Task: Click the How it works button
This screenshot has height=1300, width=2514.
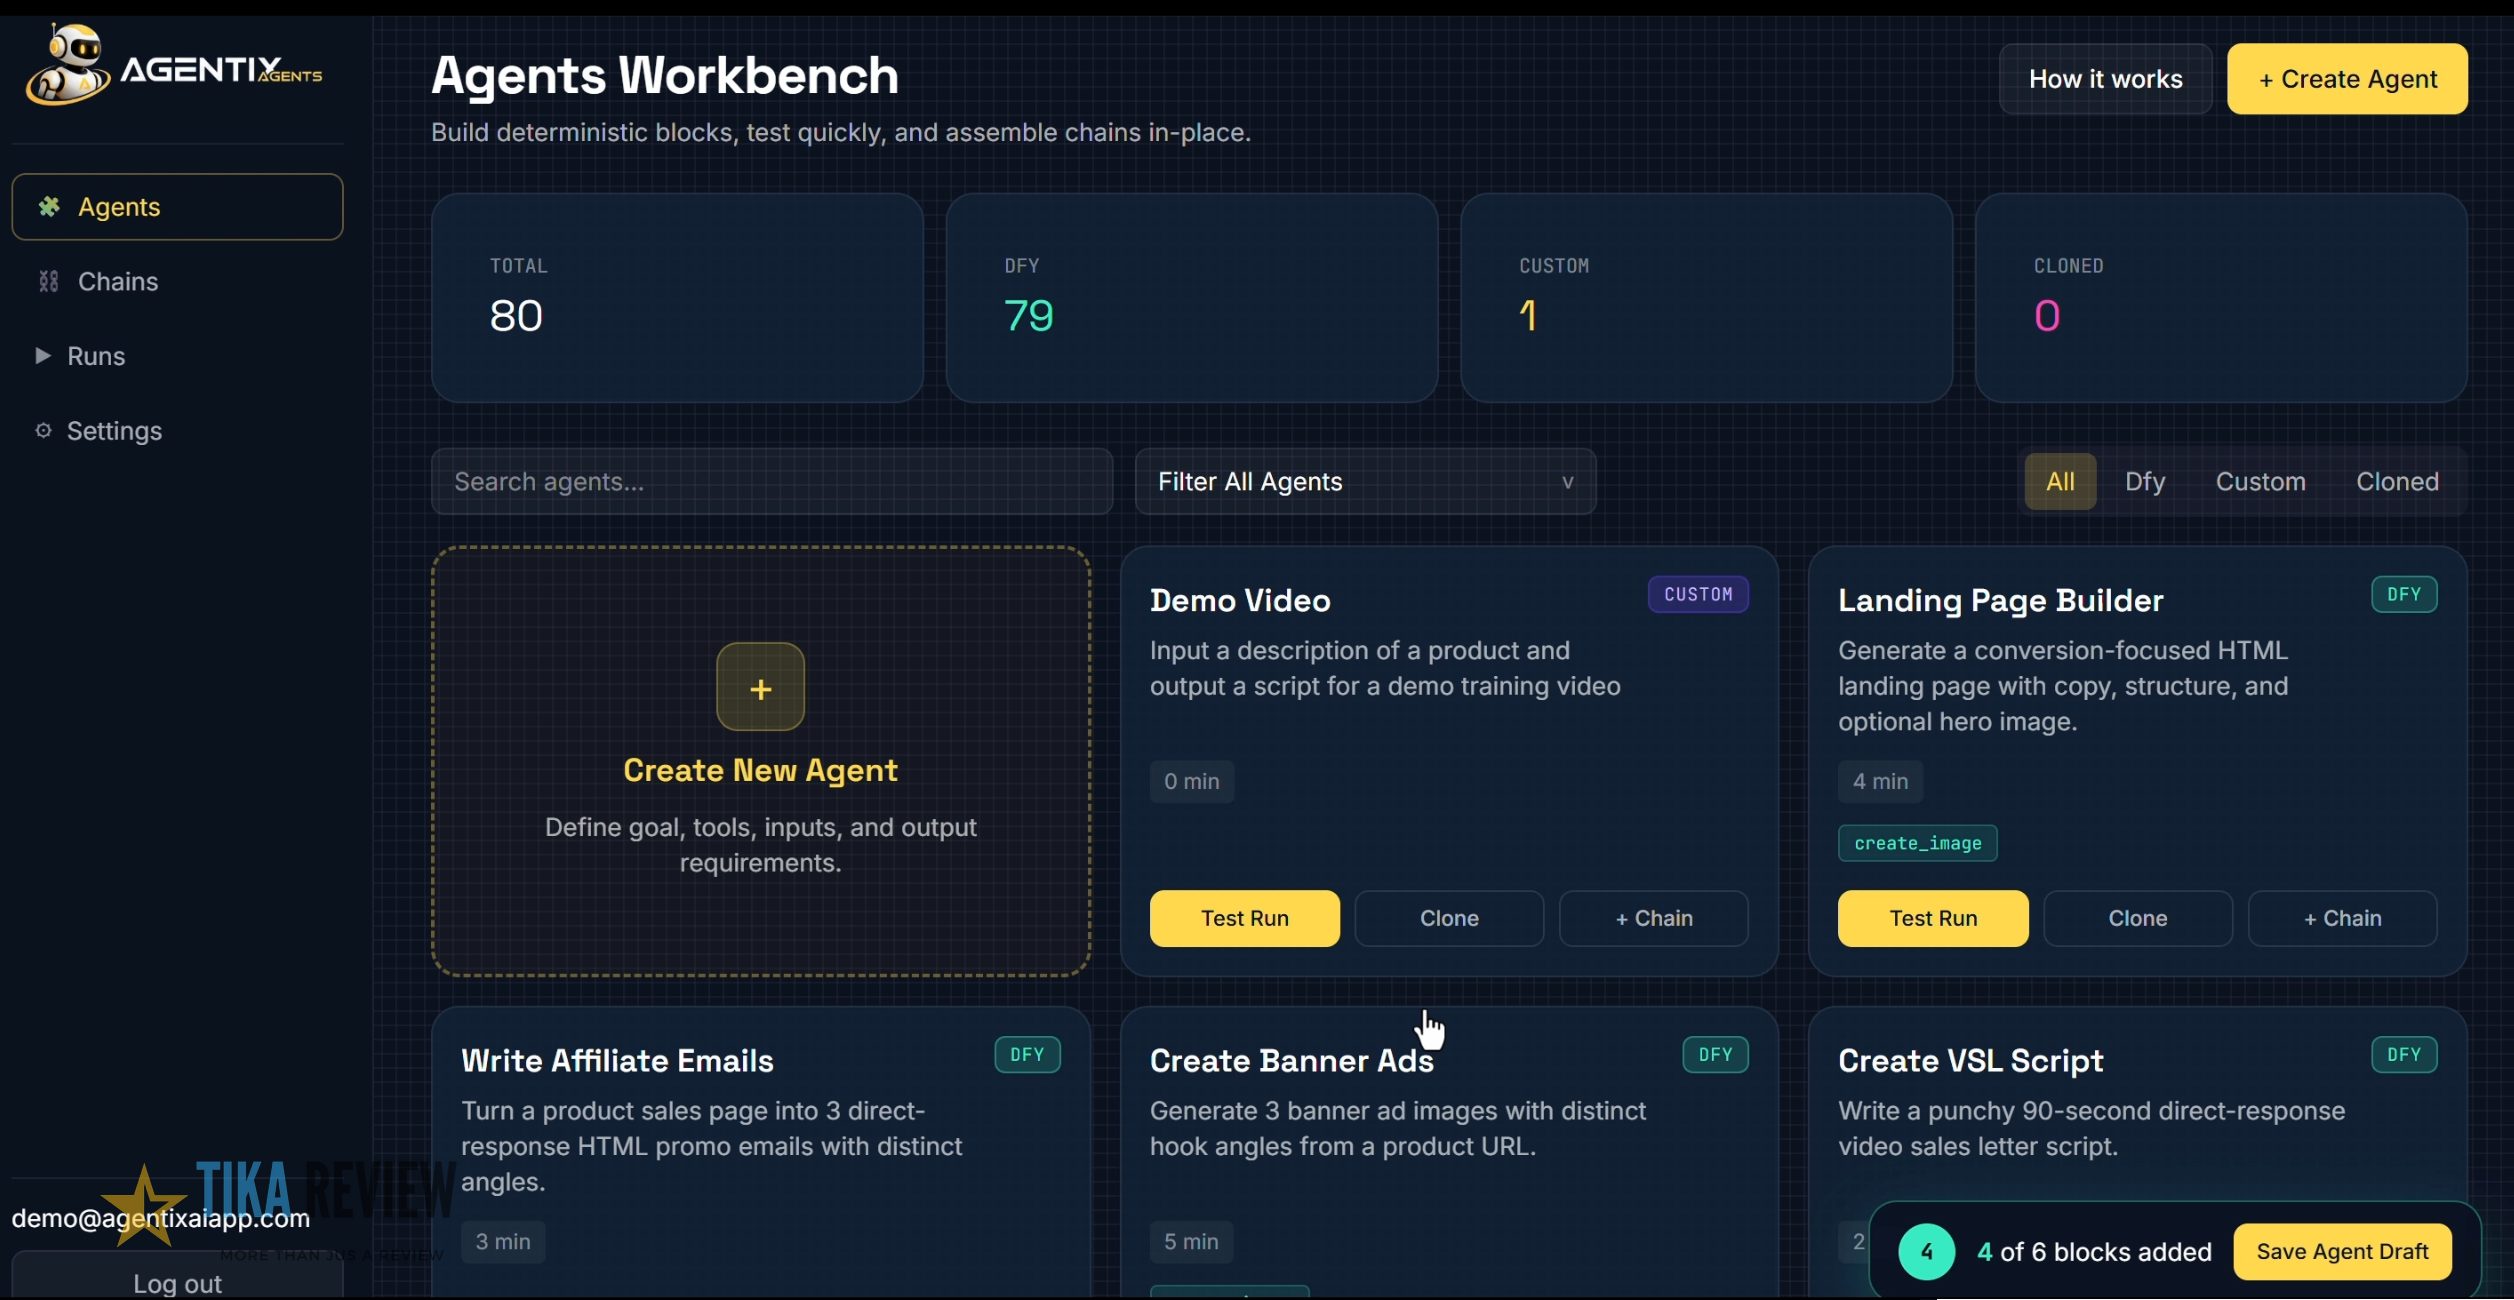Action: (2105, 79)
